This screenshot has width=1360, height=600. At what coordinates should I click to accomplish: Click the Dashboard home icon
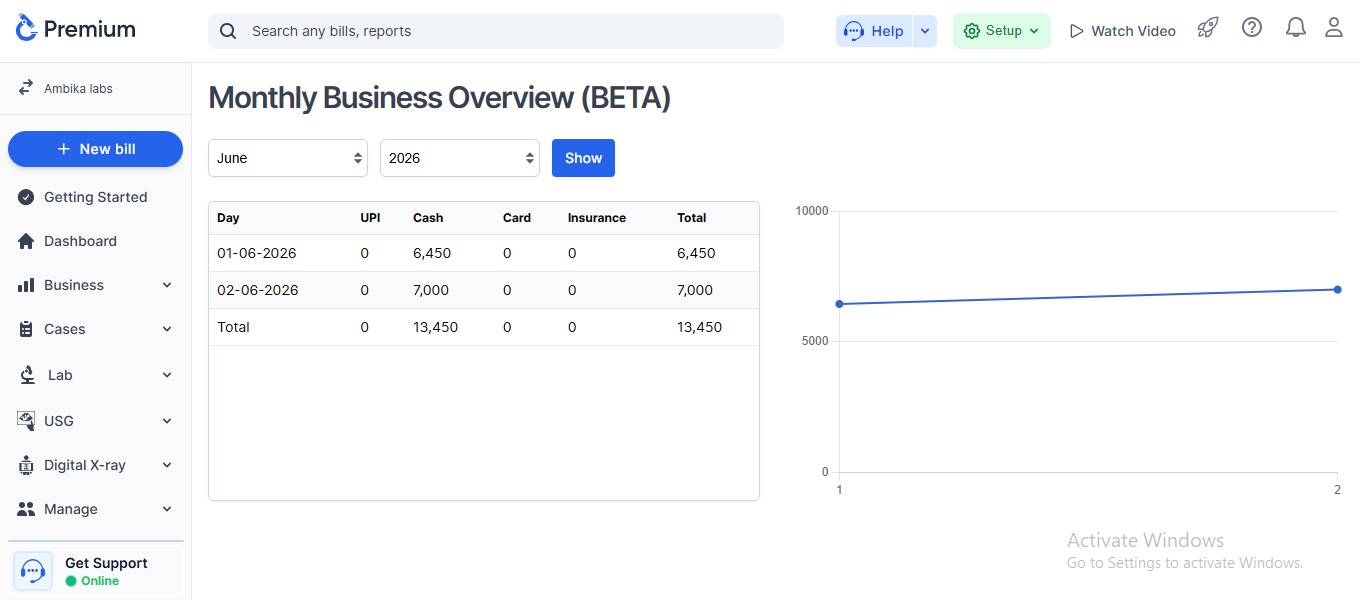click(26, 241)
